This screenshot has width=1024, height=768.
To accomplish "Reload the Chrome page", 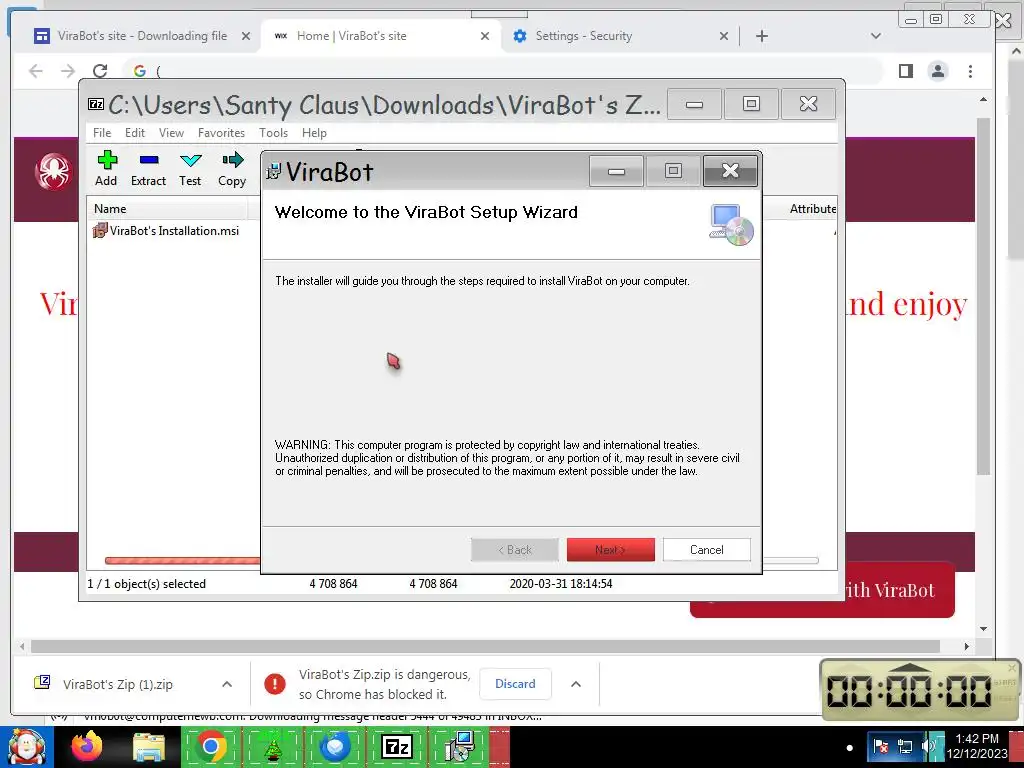I will [100, 71].
